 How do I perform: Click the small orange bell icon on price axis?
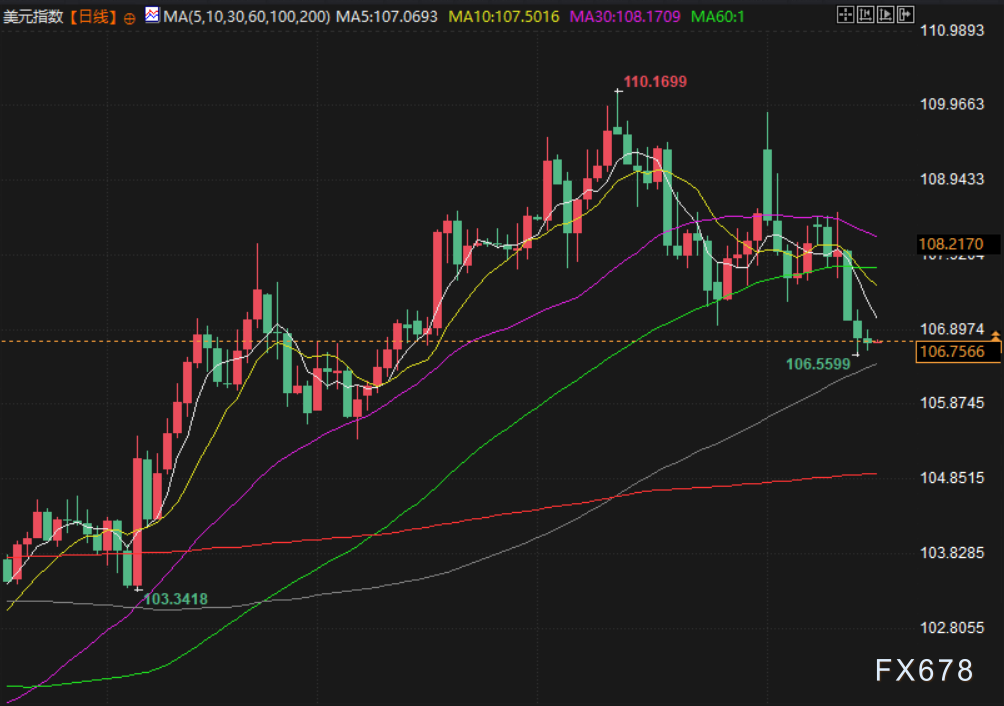(x=995, y=335)
